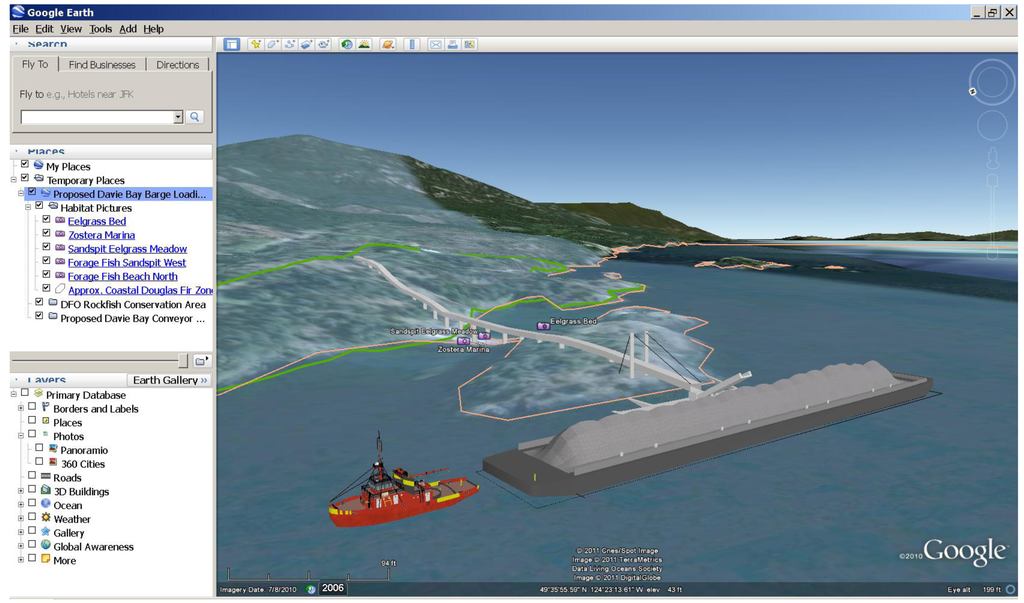Collapse the Habitat Pictures folder

point(29,207)
